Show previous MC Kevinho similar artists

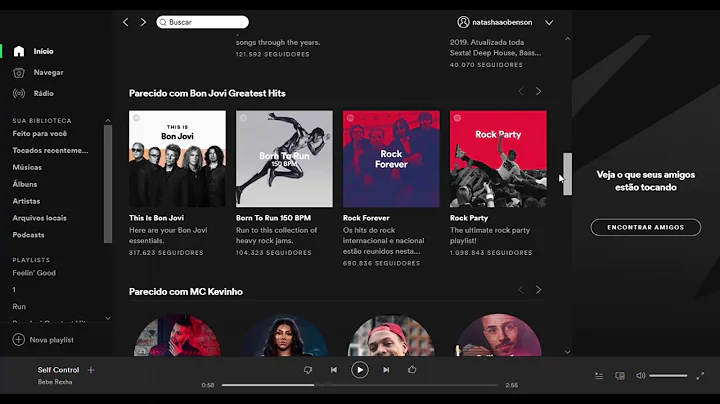tap(521, 290)
